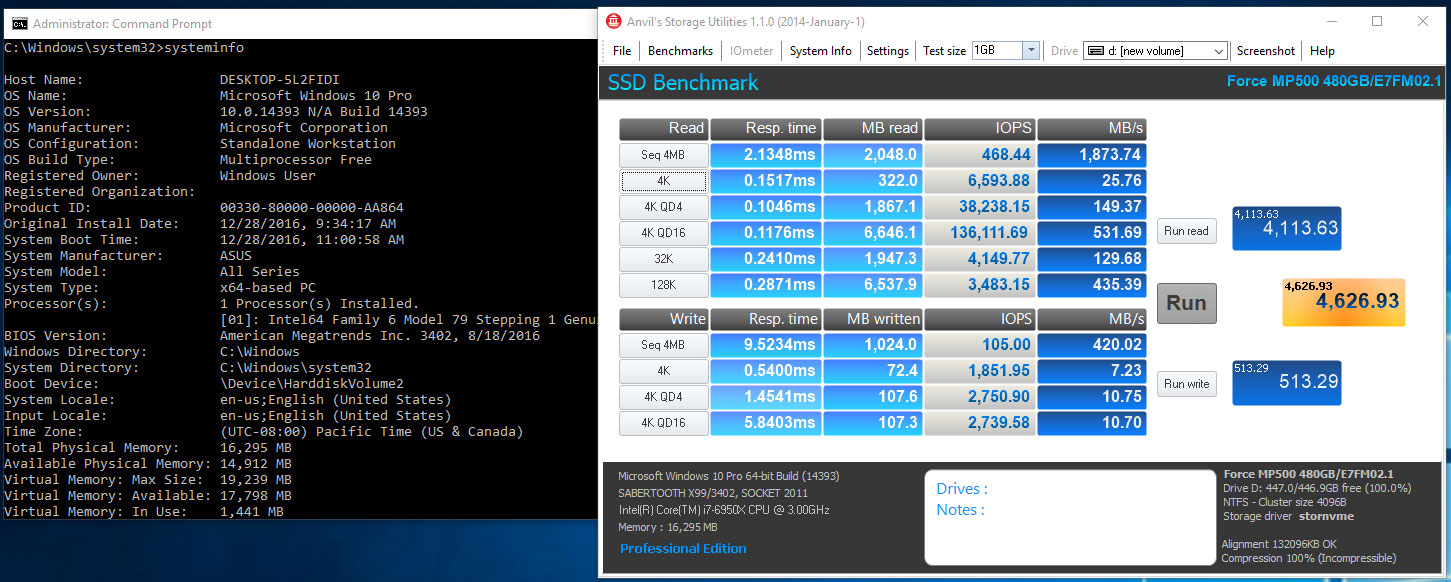Click the Command Prompt title bar icon
The image size is (1451, 582).
pyautogui.click(x=19, y=24)
